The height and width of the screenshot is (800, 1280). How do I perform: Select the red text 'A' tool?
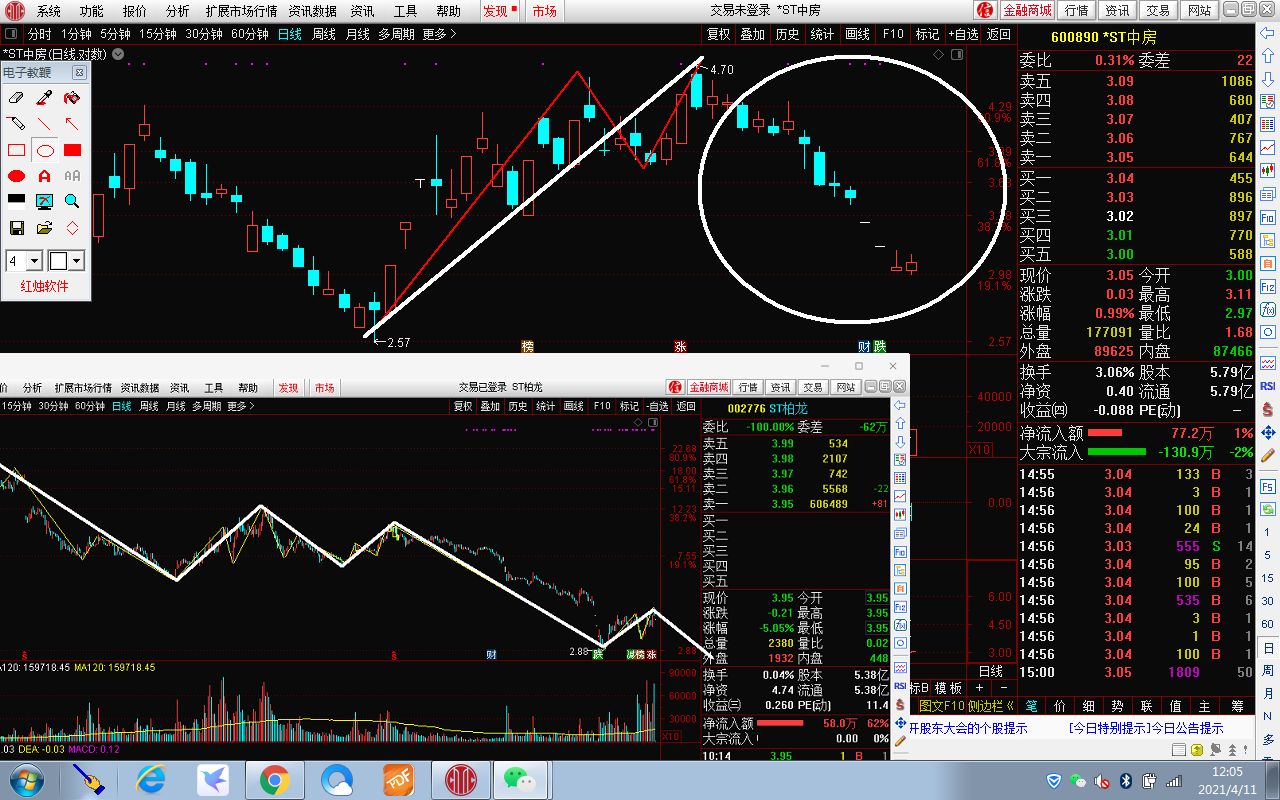click(x=44, y=176)
